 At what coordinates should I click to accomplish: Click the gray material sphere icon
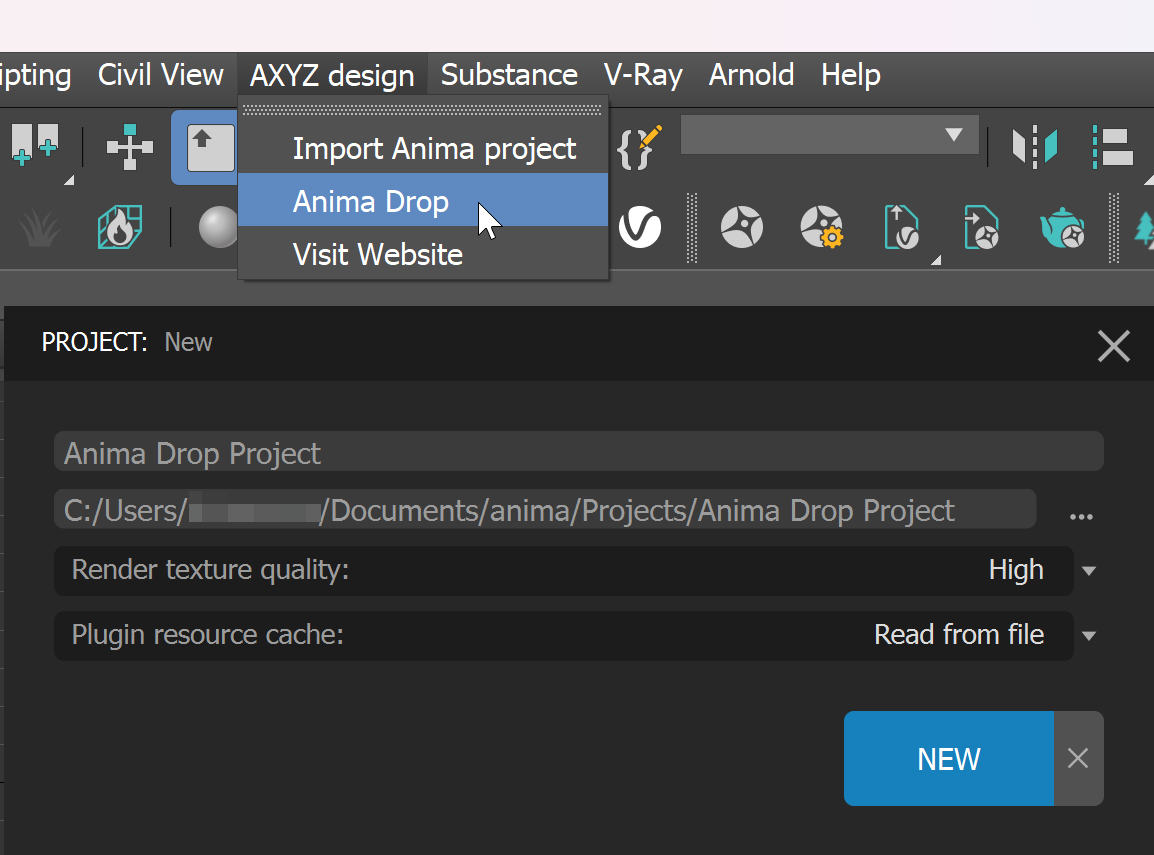219,227
